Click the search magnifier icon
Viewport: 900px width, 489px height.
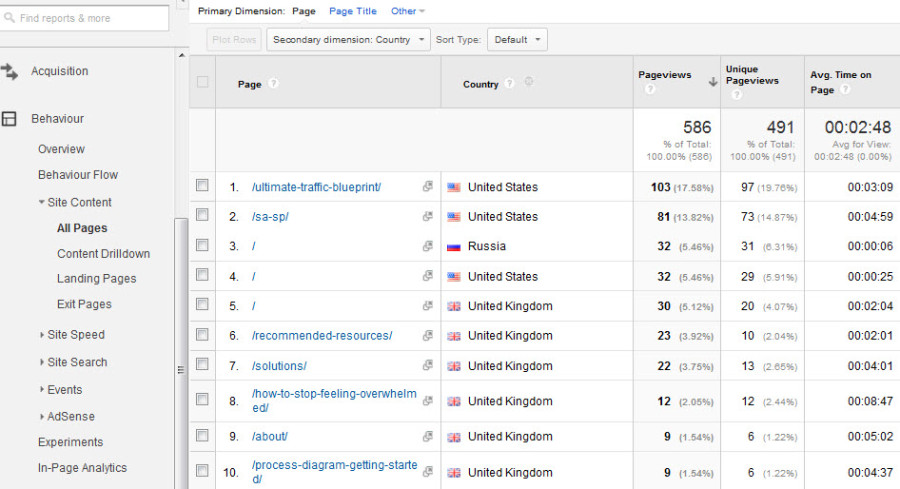pos(9,18)
